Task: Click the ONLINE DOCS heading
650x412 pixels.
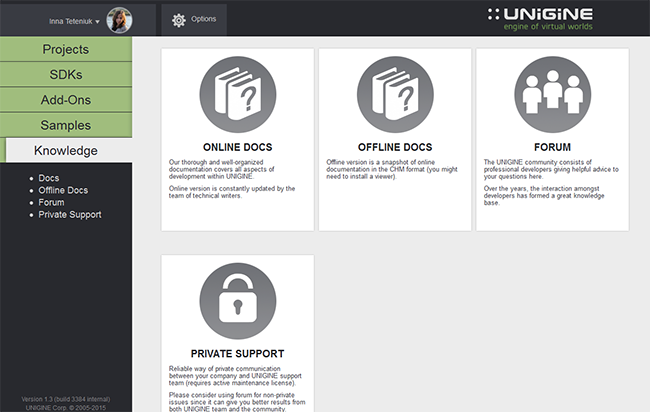Action: point(238,147)
